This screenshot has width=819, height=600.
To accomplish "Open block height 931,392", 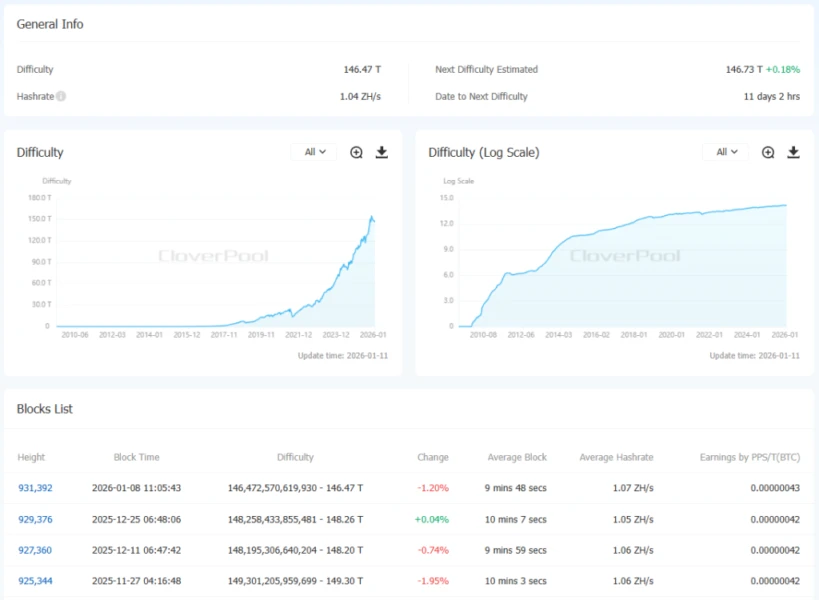I will pos(35,488).
